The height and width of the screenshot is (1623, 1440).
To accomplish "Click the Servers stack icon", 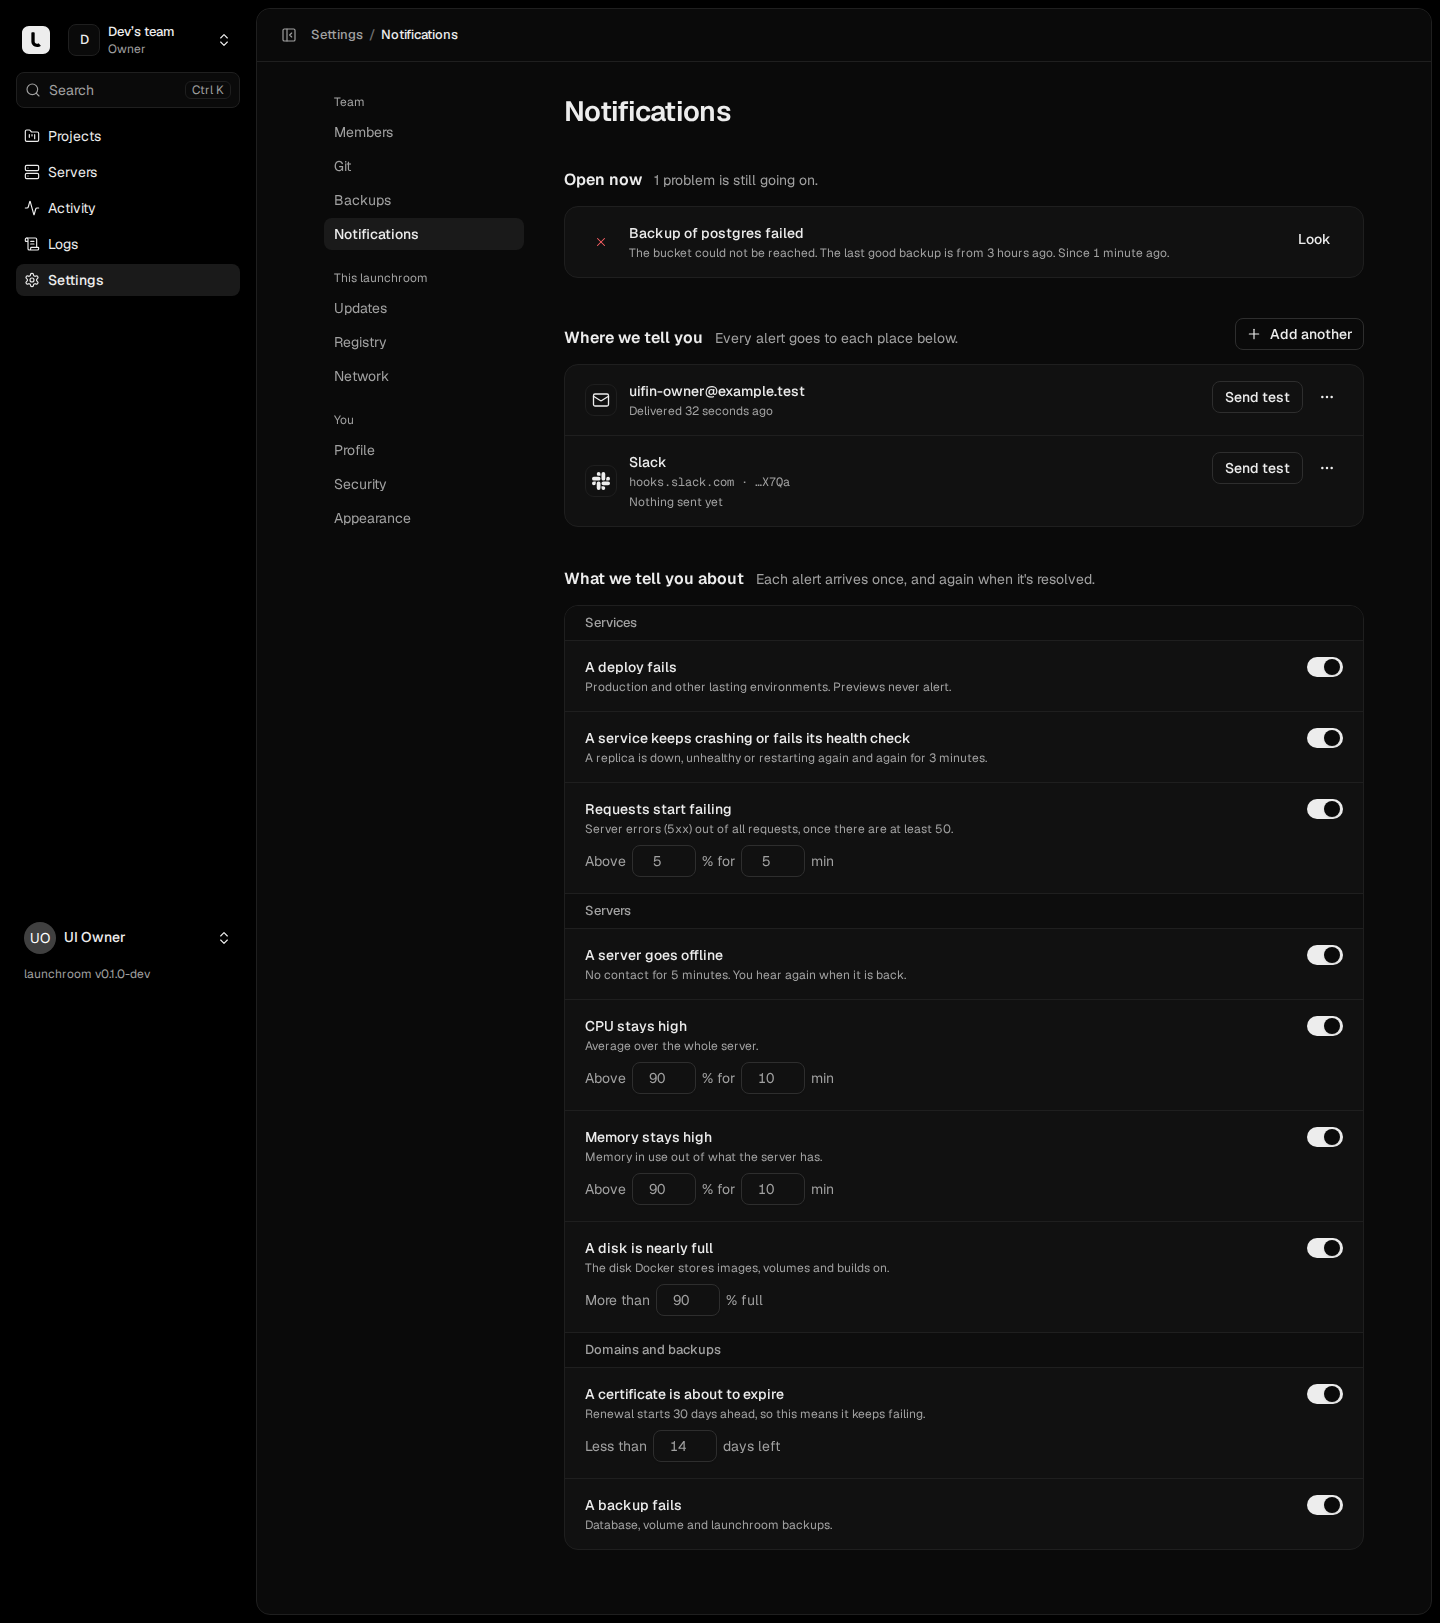I will (32, 172).
